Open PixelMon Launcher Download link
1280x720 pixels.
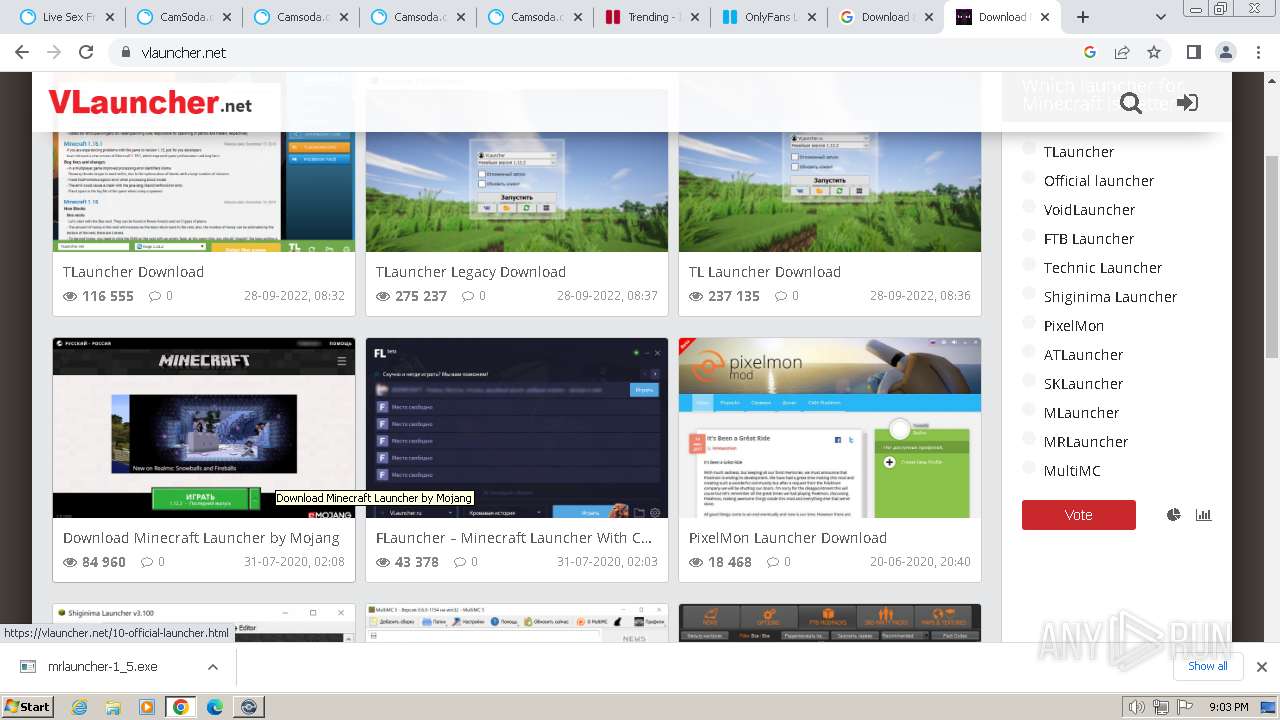(x=788, y=538)
